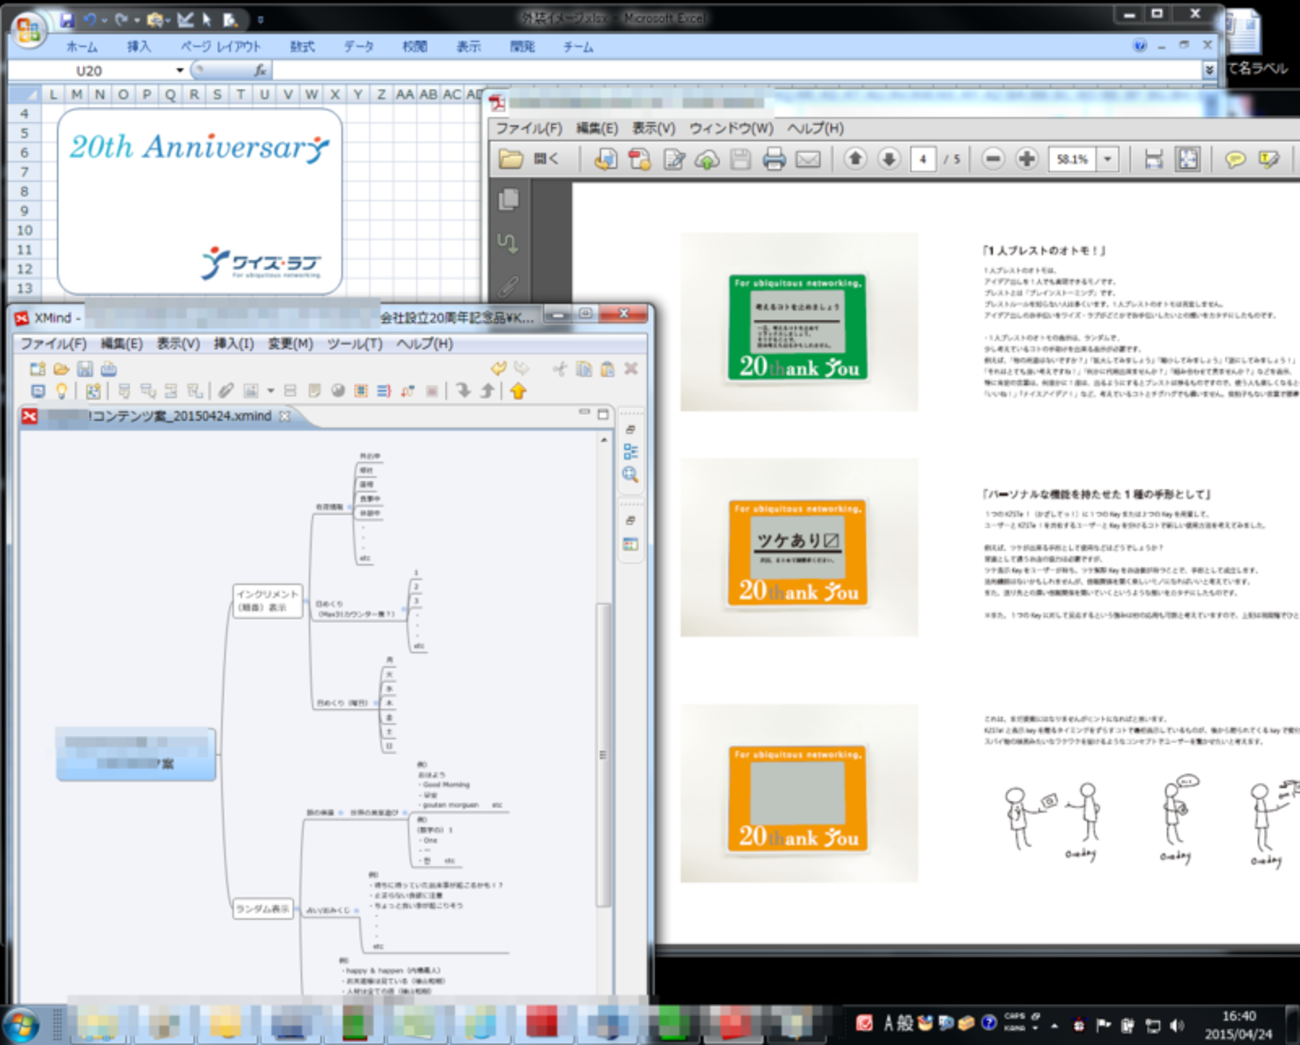1300x1045 pixels.
Task: Open the page thumbnails panel in the PDF sidebar
Action: pos(509,199)
